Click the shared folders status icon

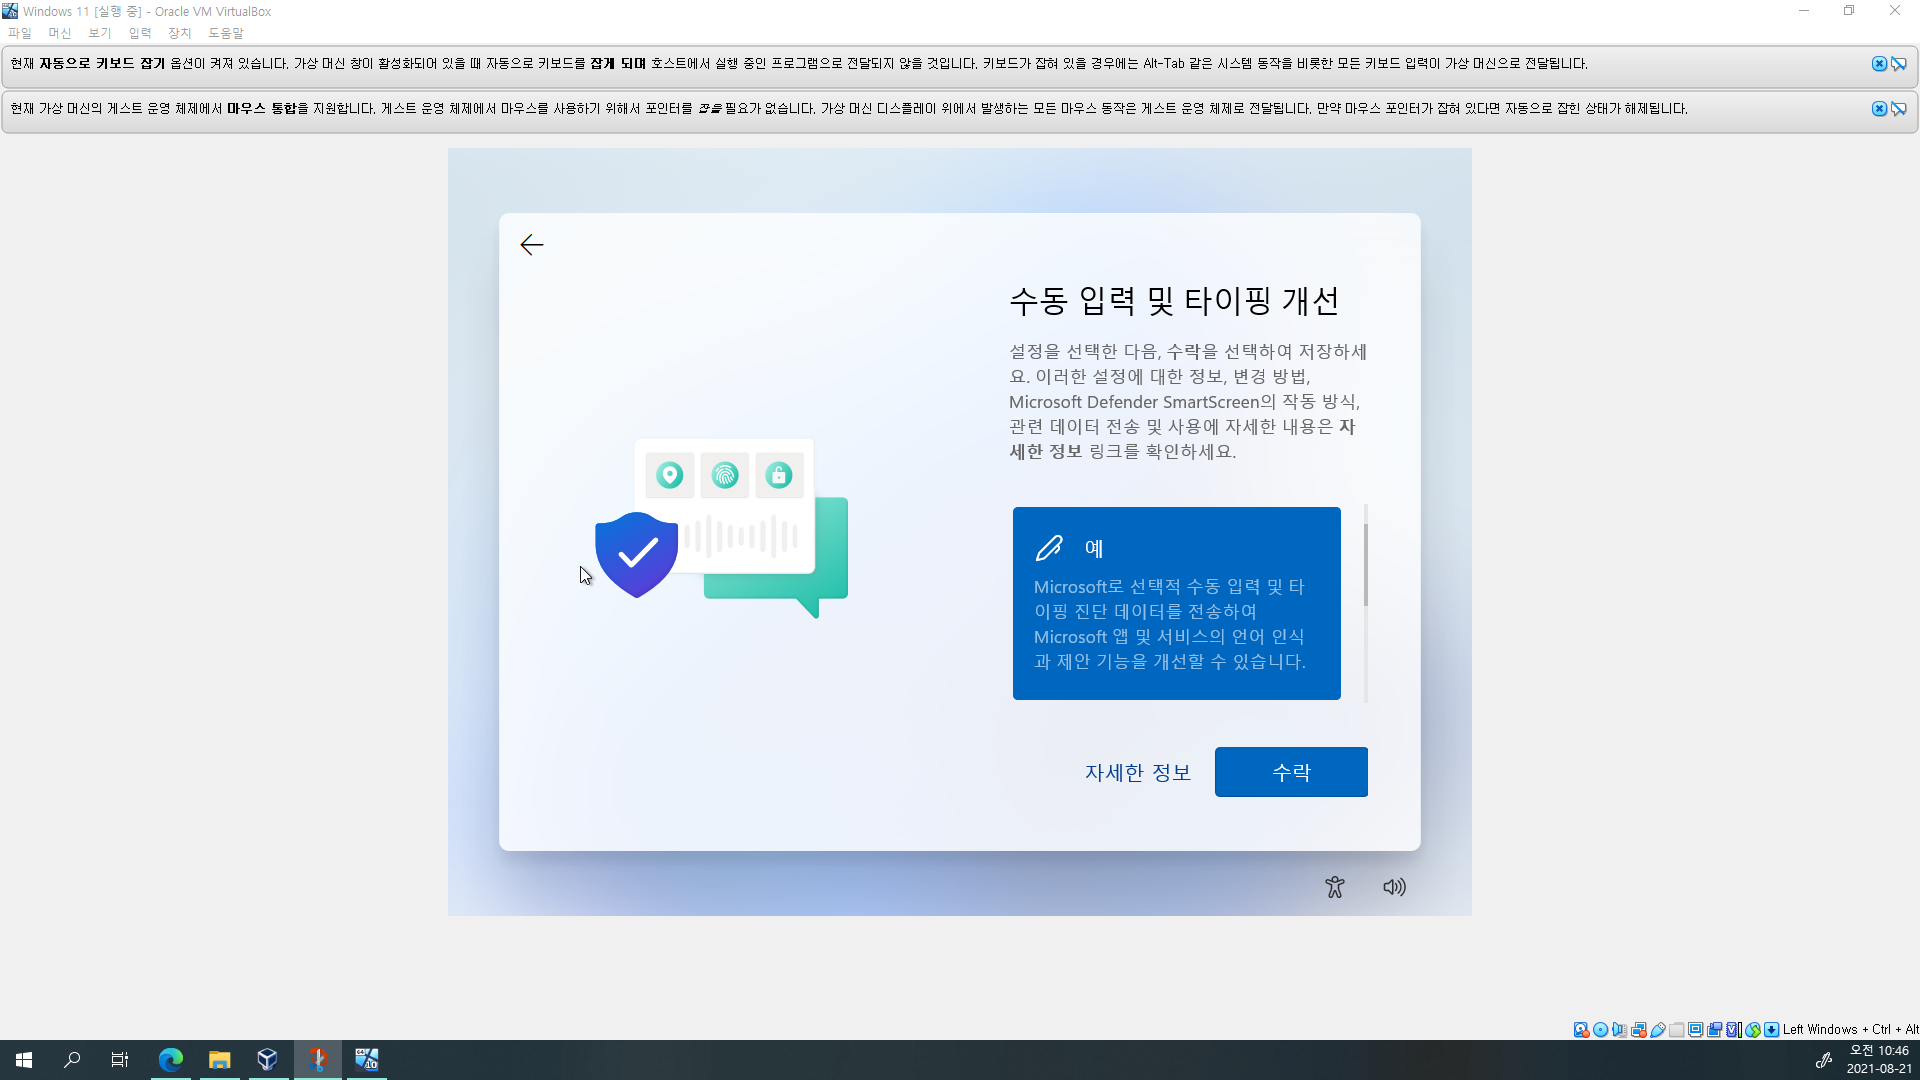point(1677,1029)
